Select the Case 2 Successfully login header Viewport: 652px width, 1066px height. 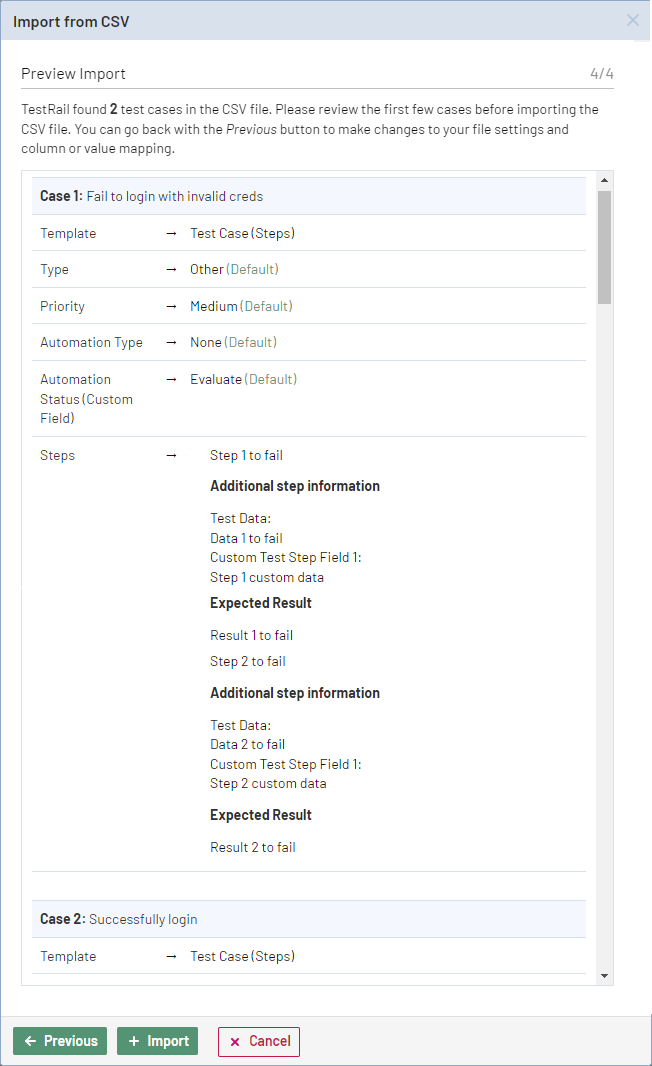tap(308, 919)
